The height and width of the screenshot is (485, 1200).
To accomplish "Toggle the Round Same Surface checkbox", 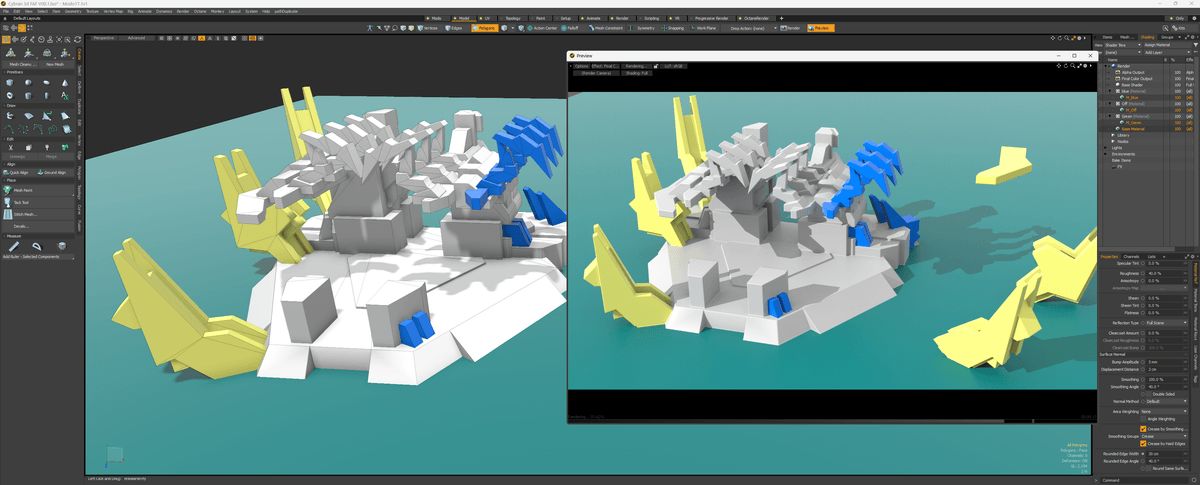I will click(1148, 468).
